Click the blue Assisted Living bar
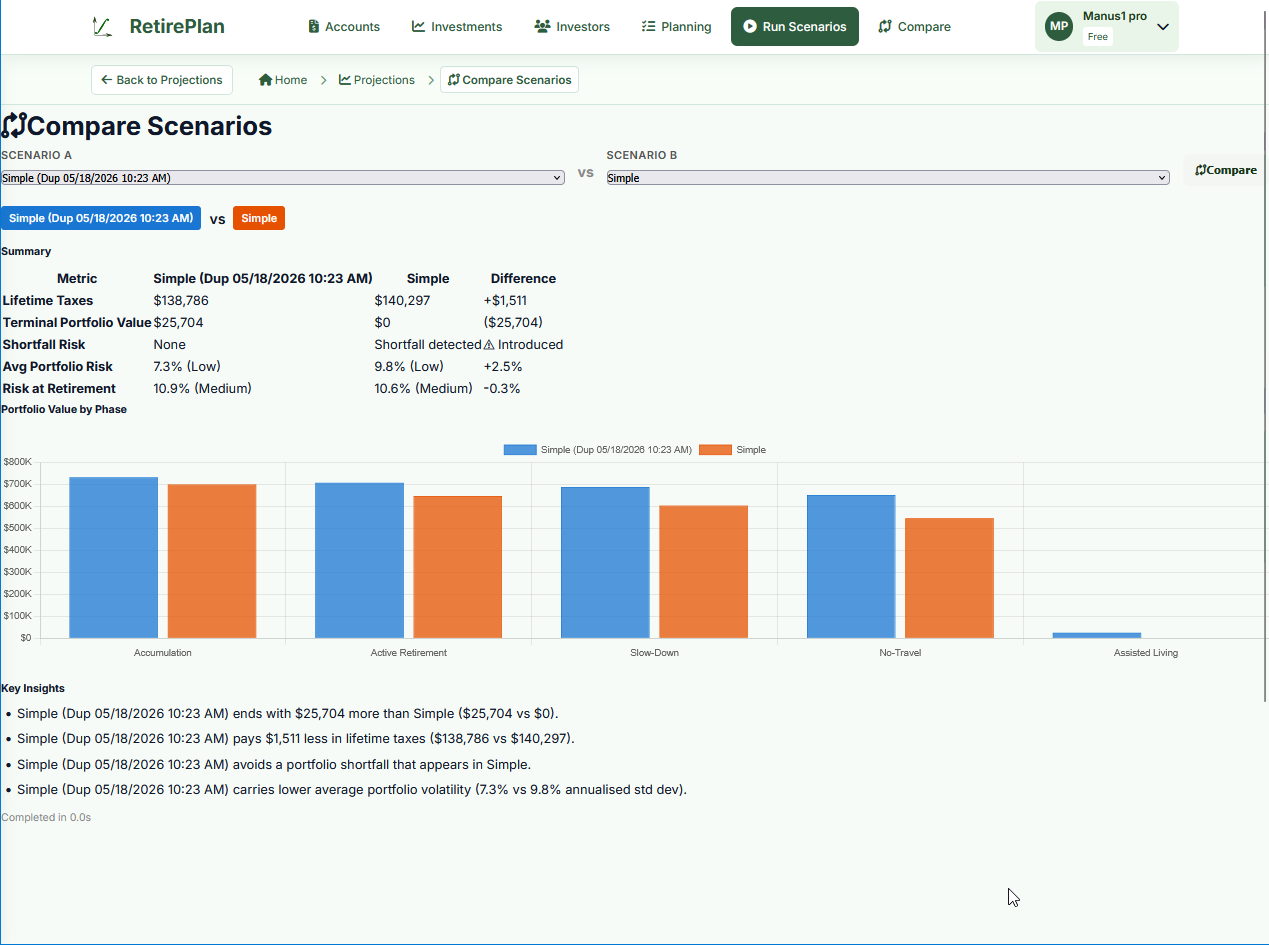The width and height of the screenshot is (1269, 945). coord(1097,635)
